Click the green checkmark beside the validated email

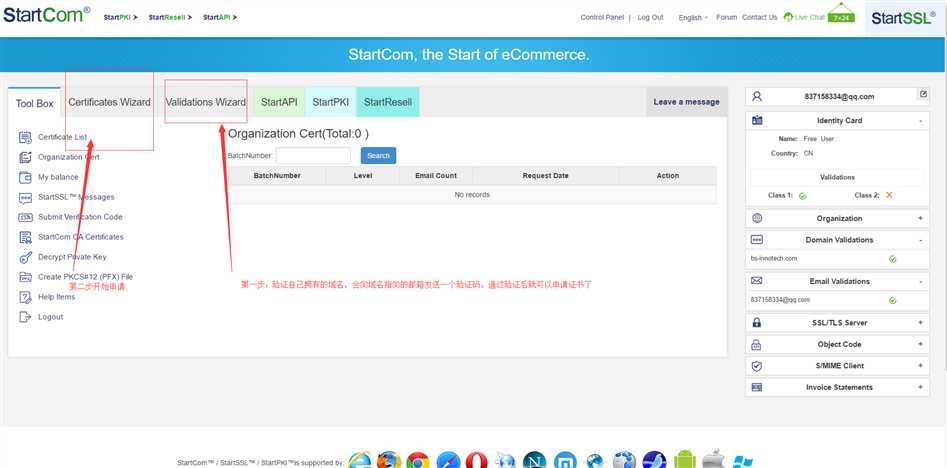click(x=893, y=300)
